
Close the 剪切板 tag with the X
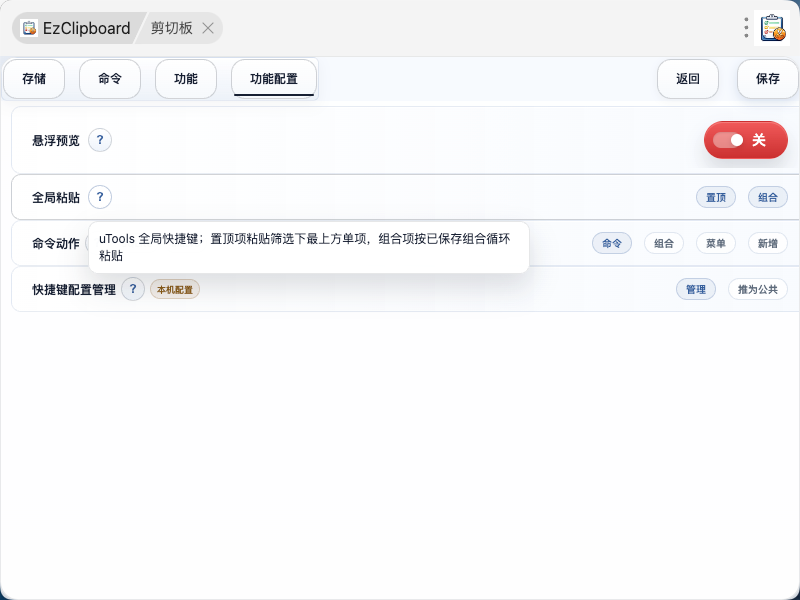tap(208, 28)
